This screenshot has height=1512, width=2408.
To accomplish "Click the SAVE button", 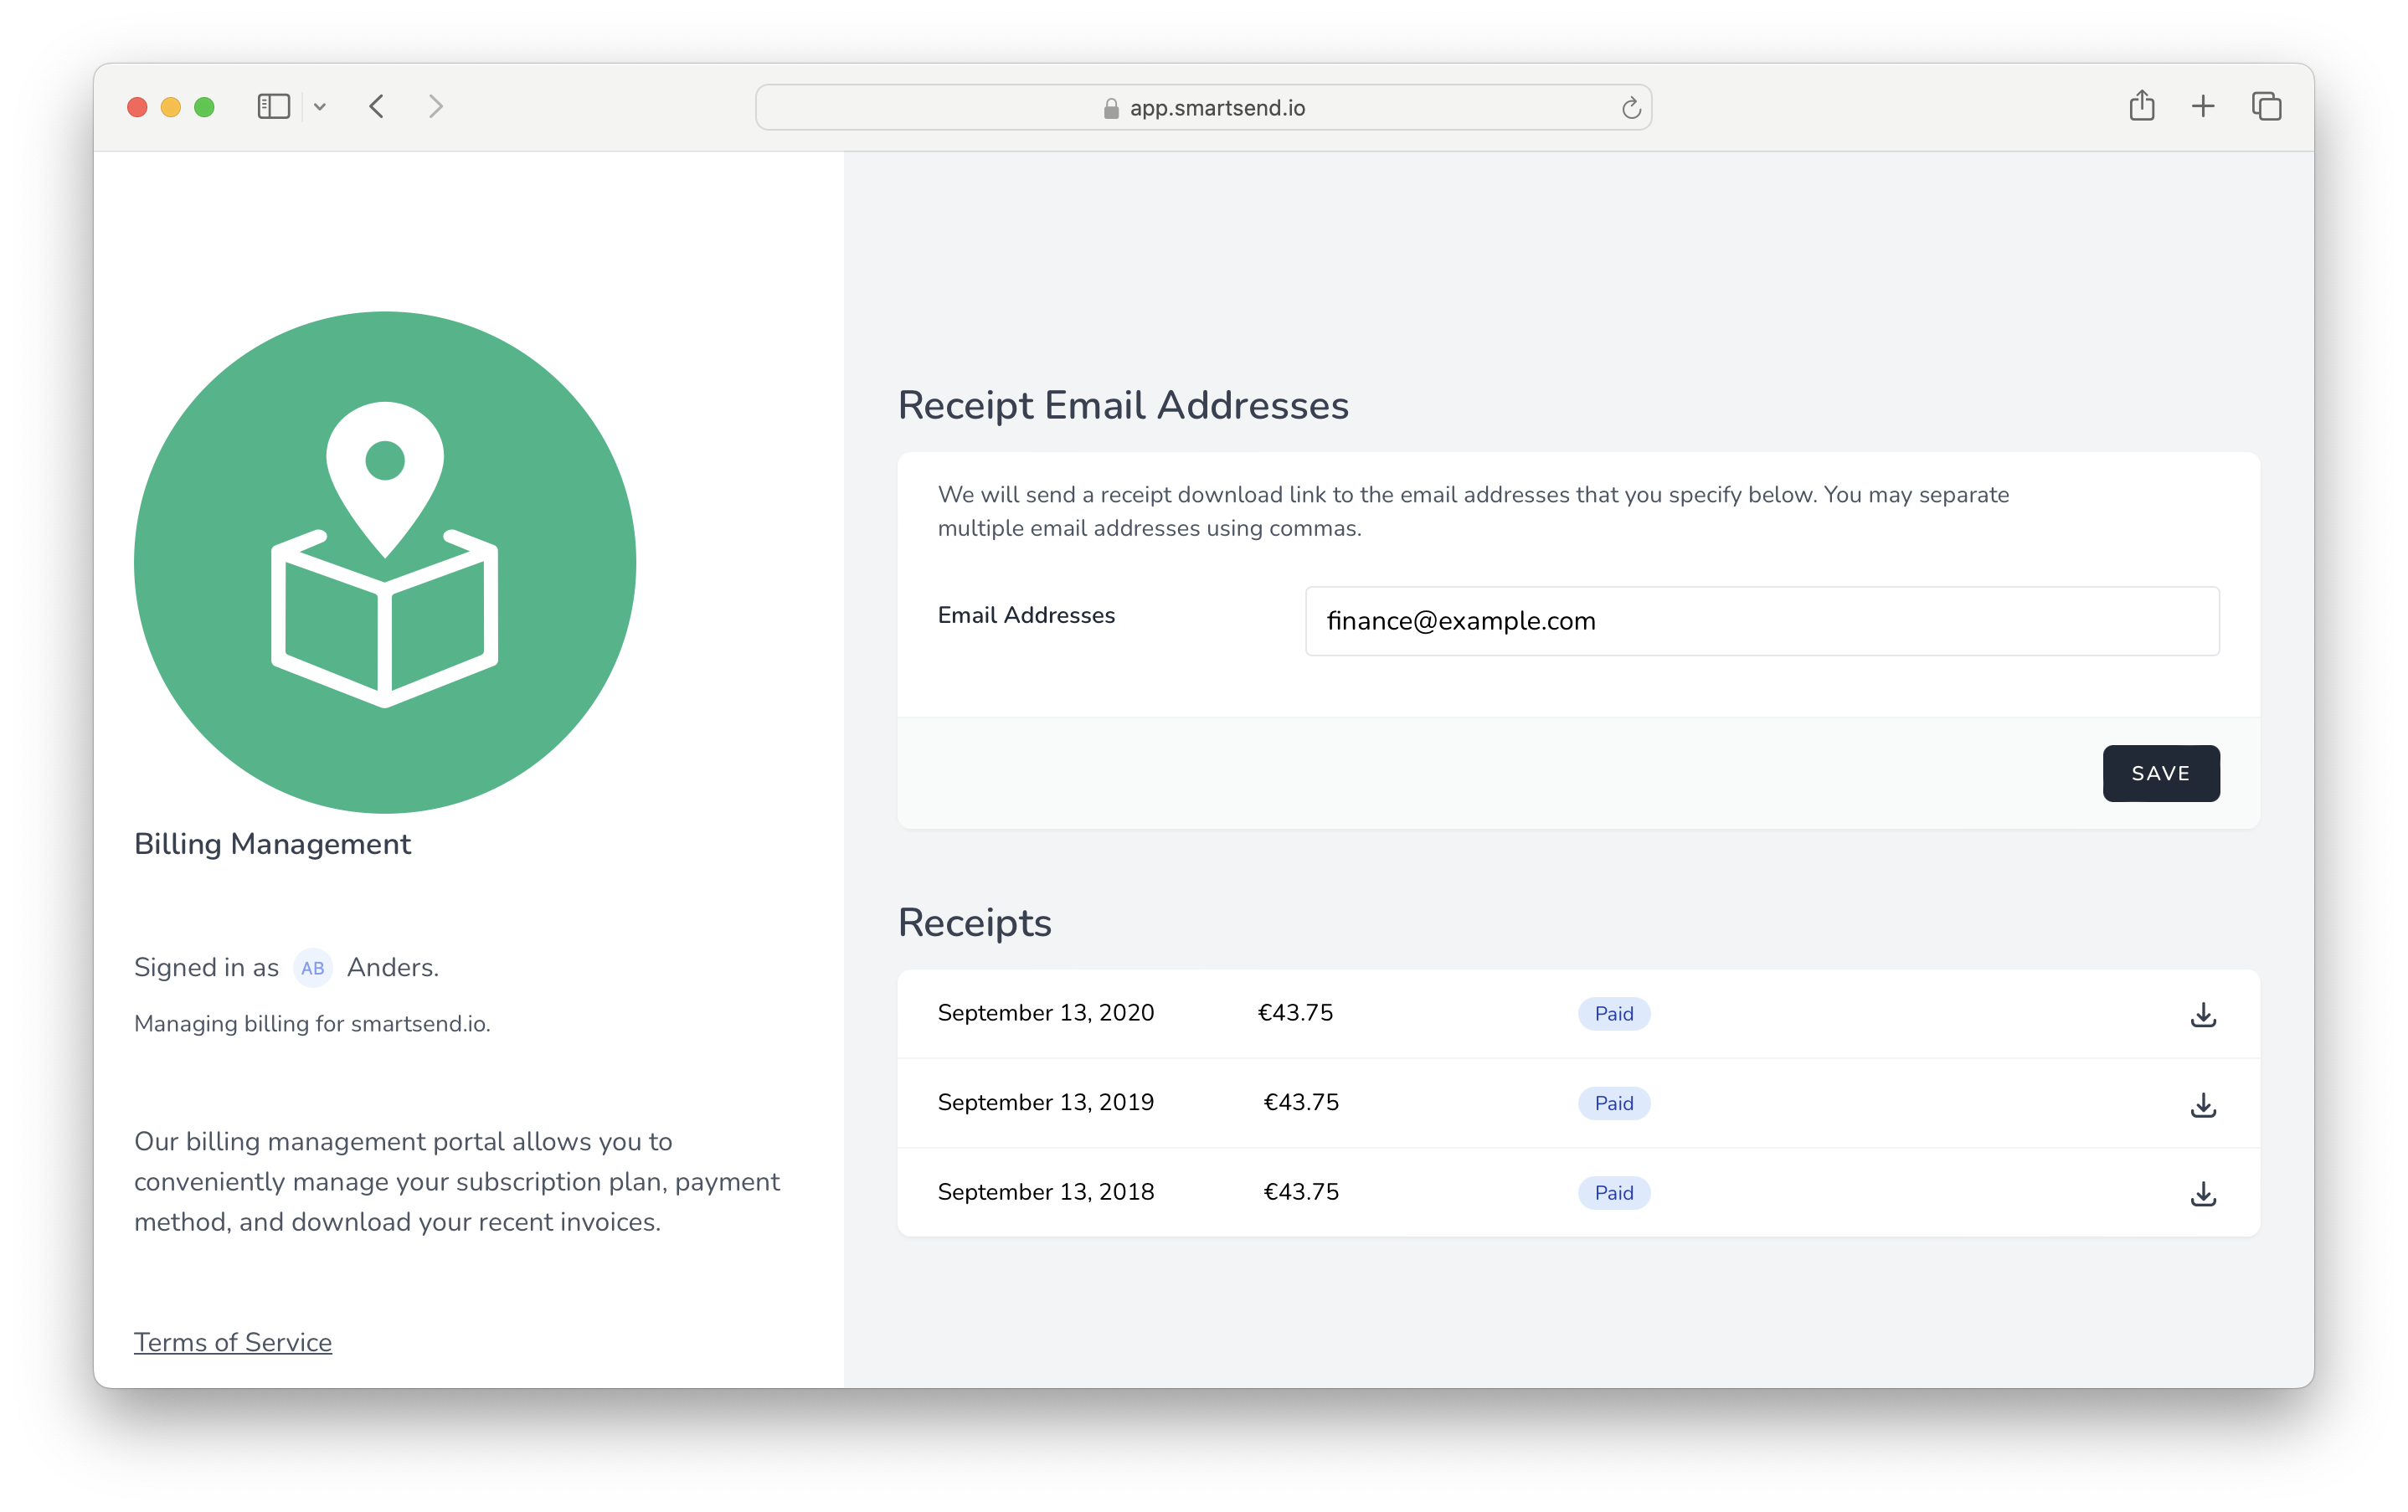I will [2160, 773].
